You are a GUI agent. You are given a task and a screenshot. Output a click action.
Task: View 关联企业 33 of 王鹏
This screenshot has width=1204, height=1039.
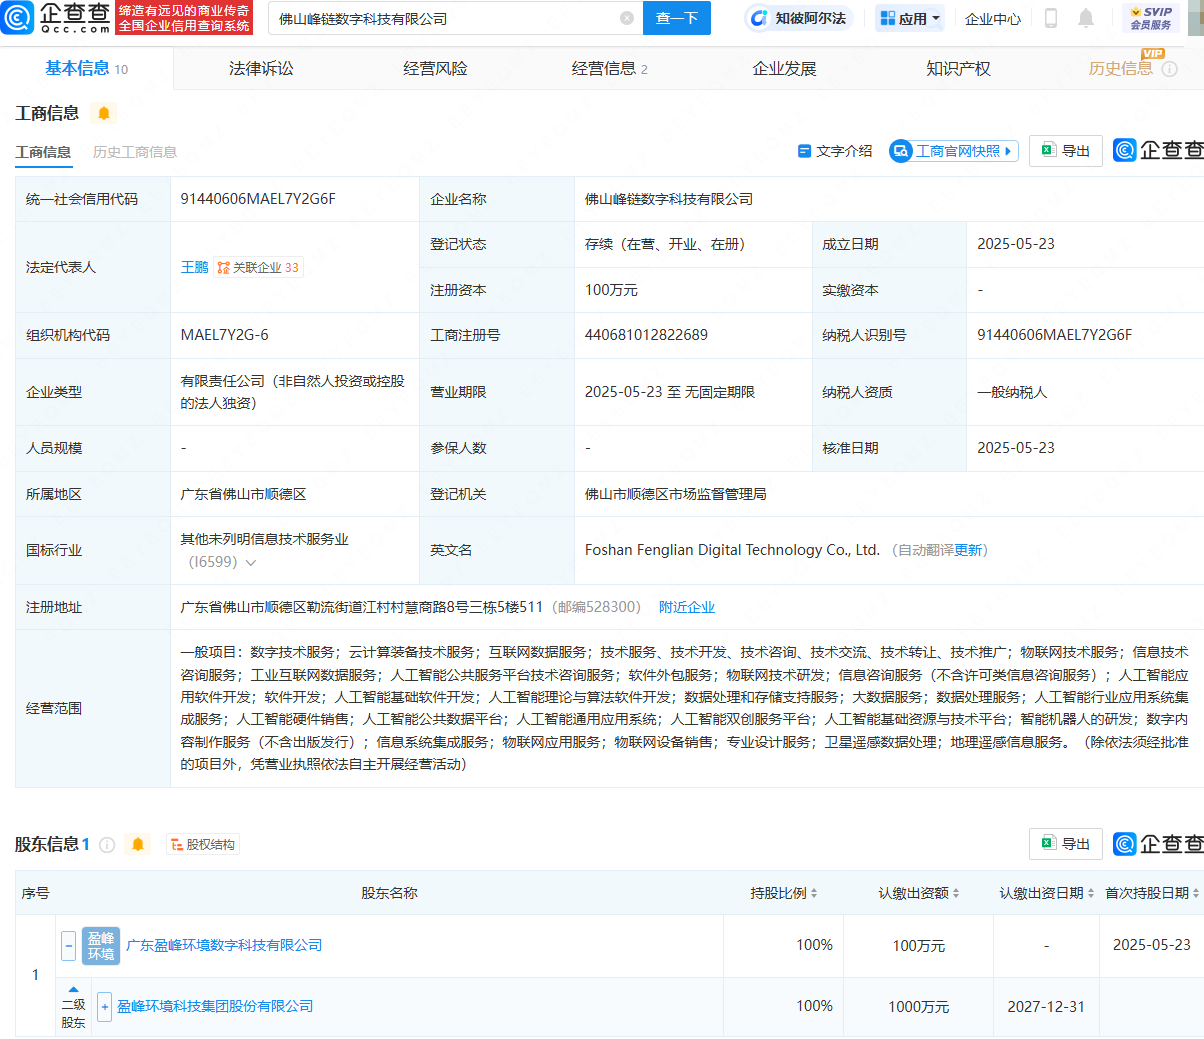258,267
